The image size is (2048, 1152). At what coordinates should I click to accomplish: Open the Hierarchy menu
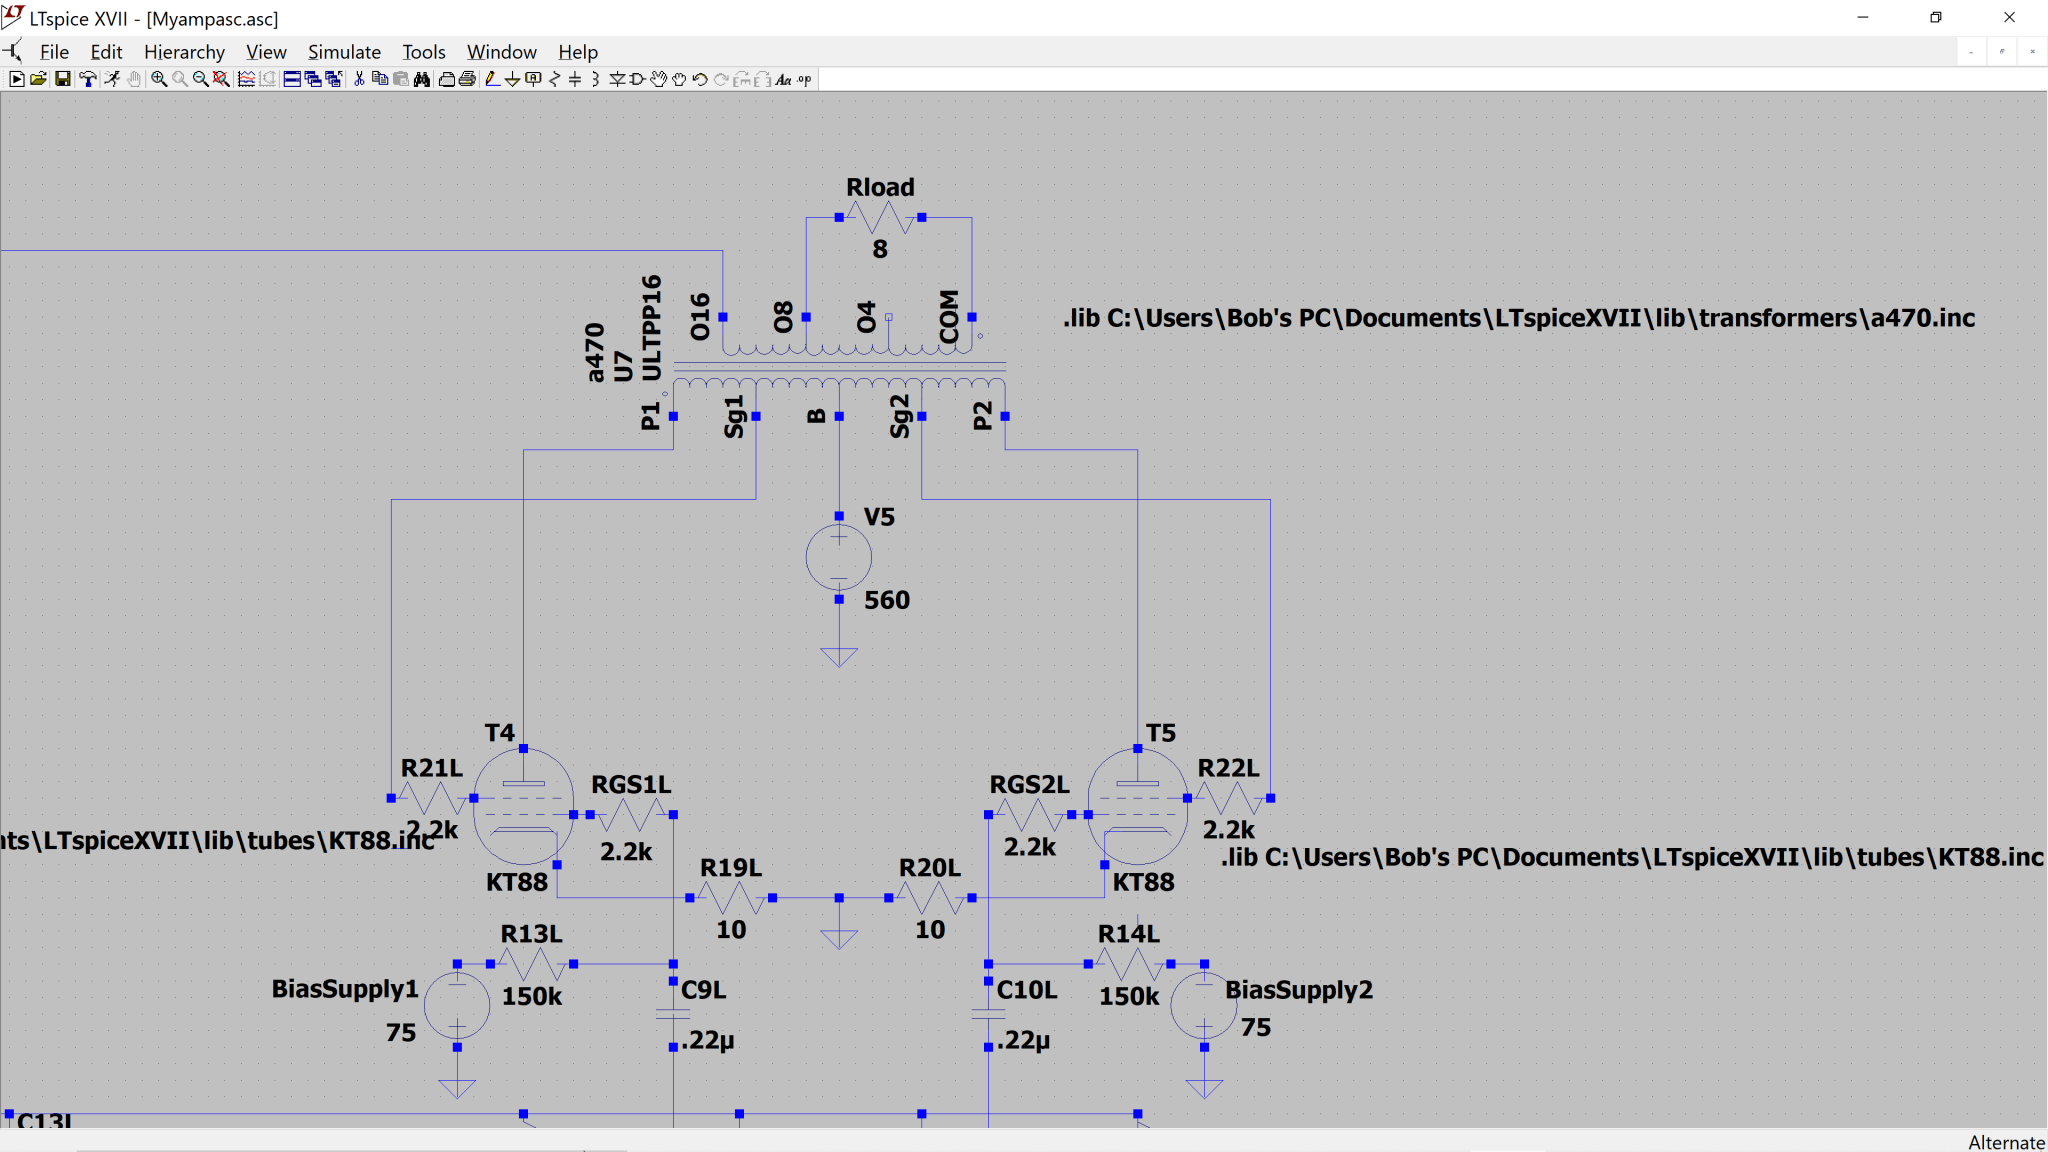[x=184, y=52]
